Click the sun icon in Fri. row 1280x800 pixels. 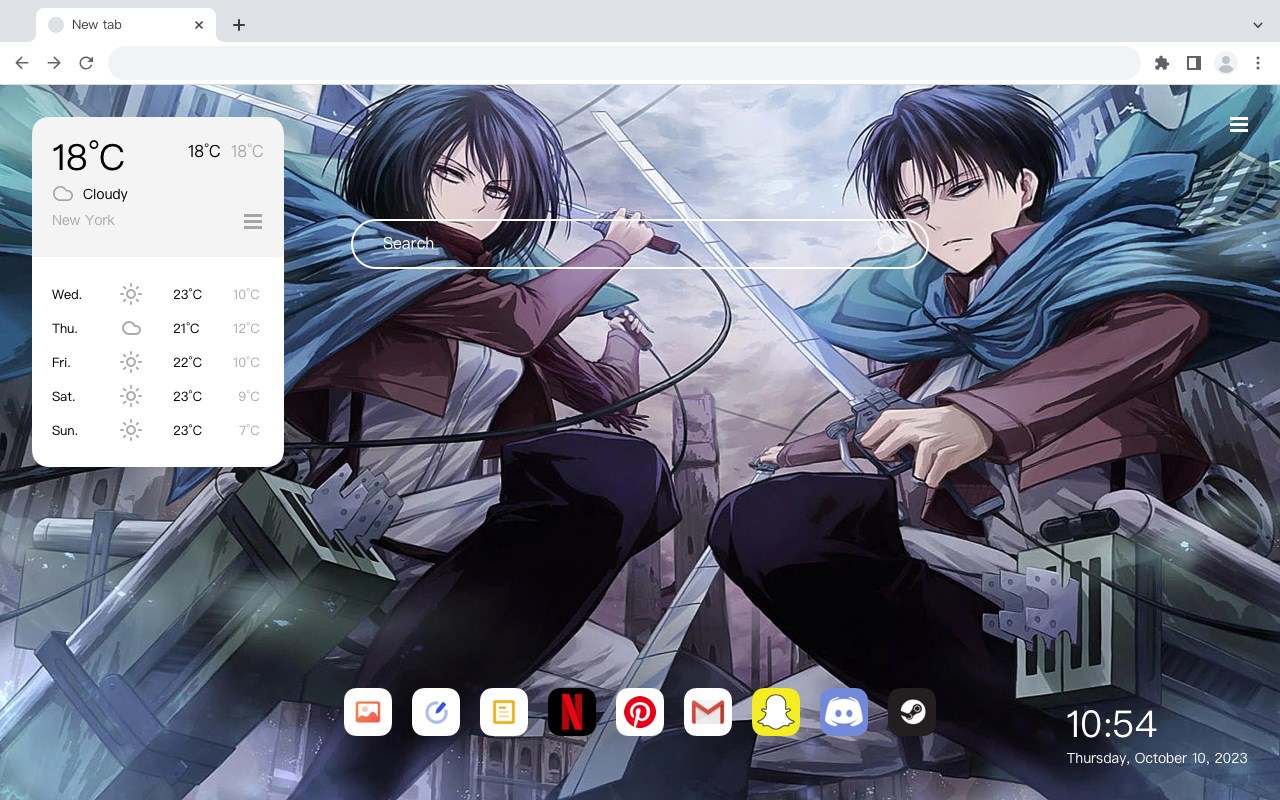point(131,362)
